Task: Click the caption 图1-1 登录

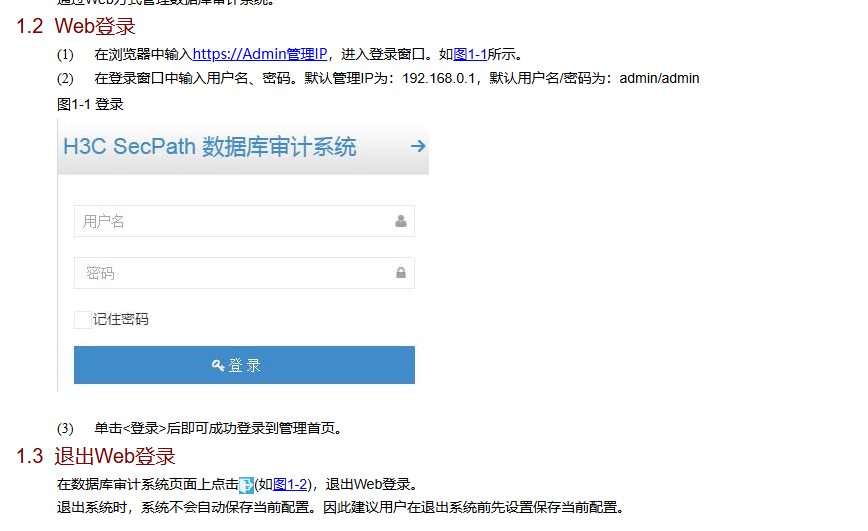Action: tap(90, 104)
